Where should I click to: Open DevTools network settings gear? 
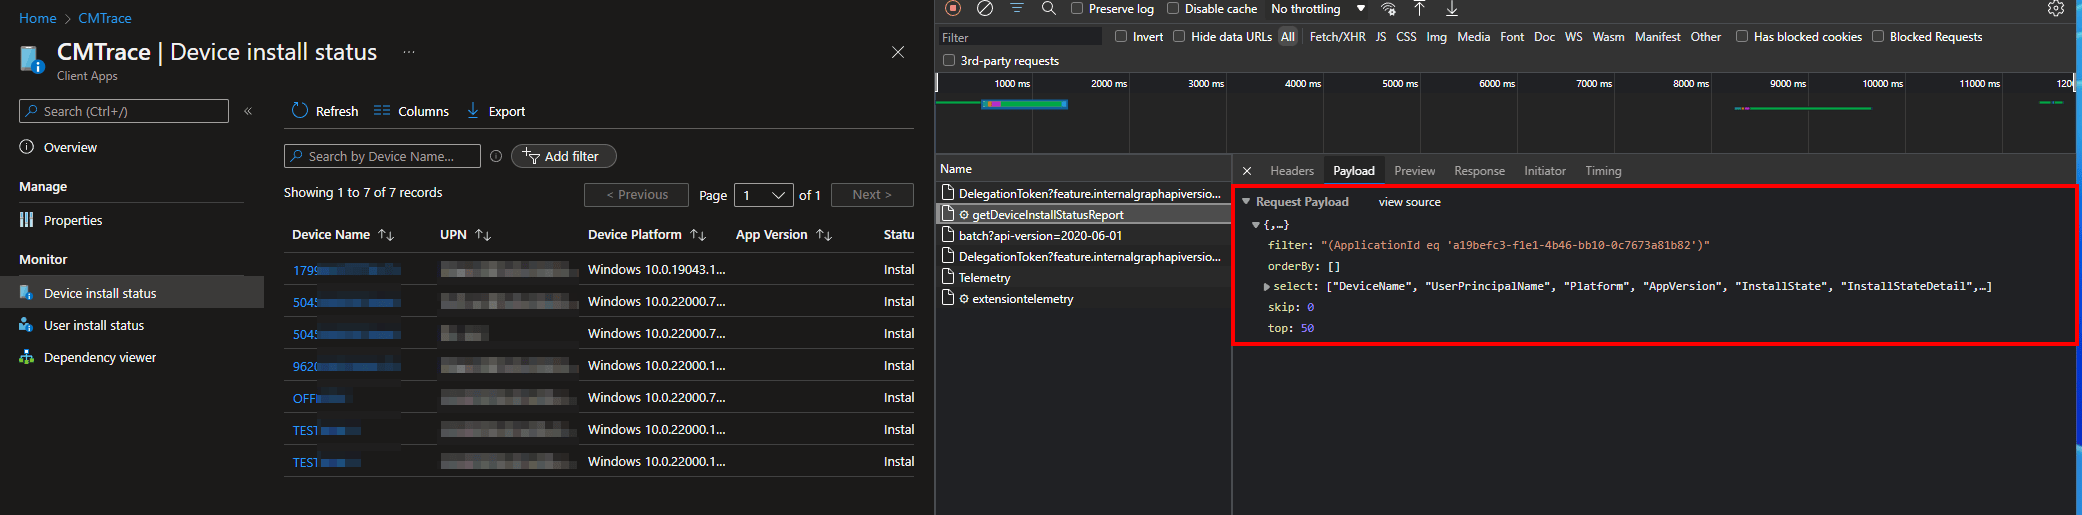click(2055, 8)
